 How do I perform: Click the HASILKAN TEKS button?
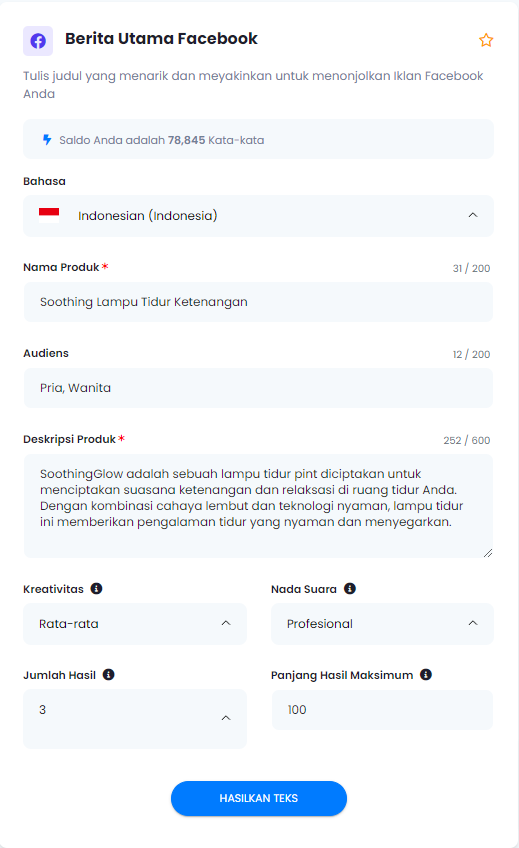click(258, 798)
